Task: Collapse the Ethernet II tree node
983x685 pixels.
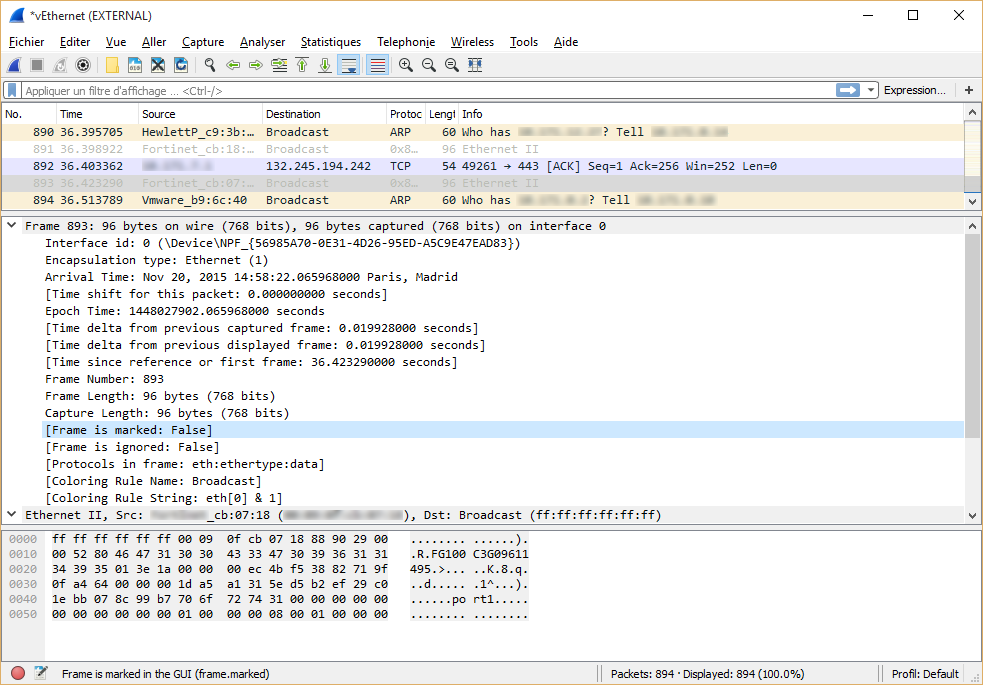Action: click(11, 515)
